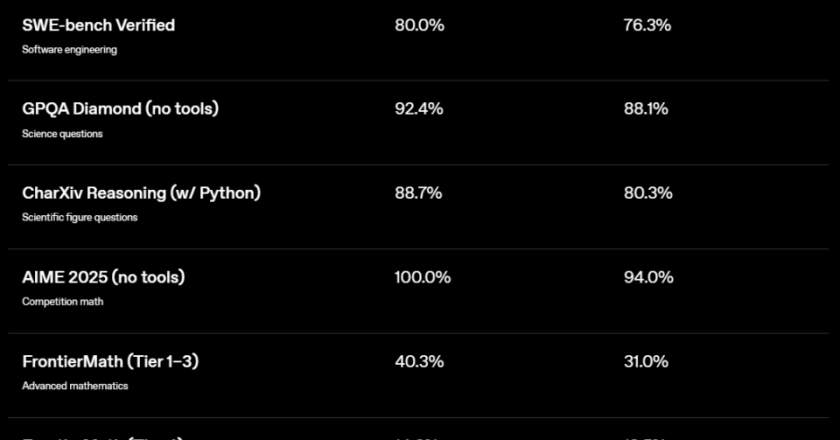Select the 76.3% SWE-bench score

click(646, 25)
